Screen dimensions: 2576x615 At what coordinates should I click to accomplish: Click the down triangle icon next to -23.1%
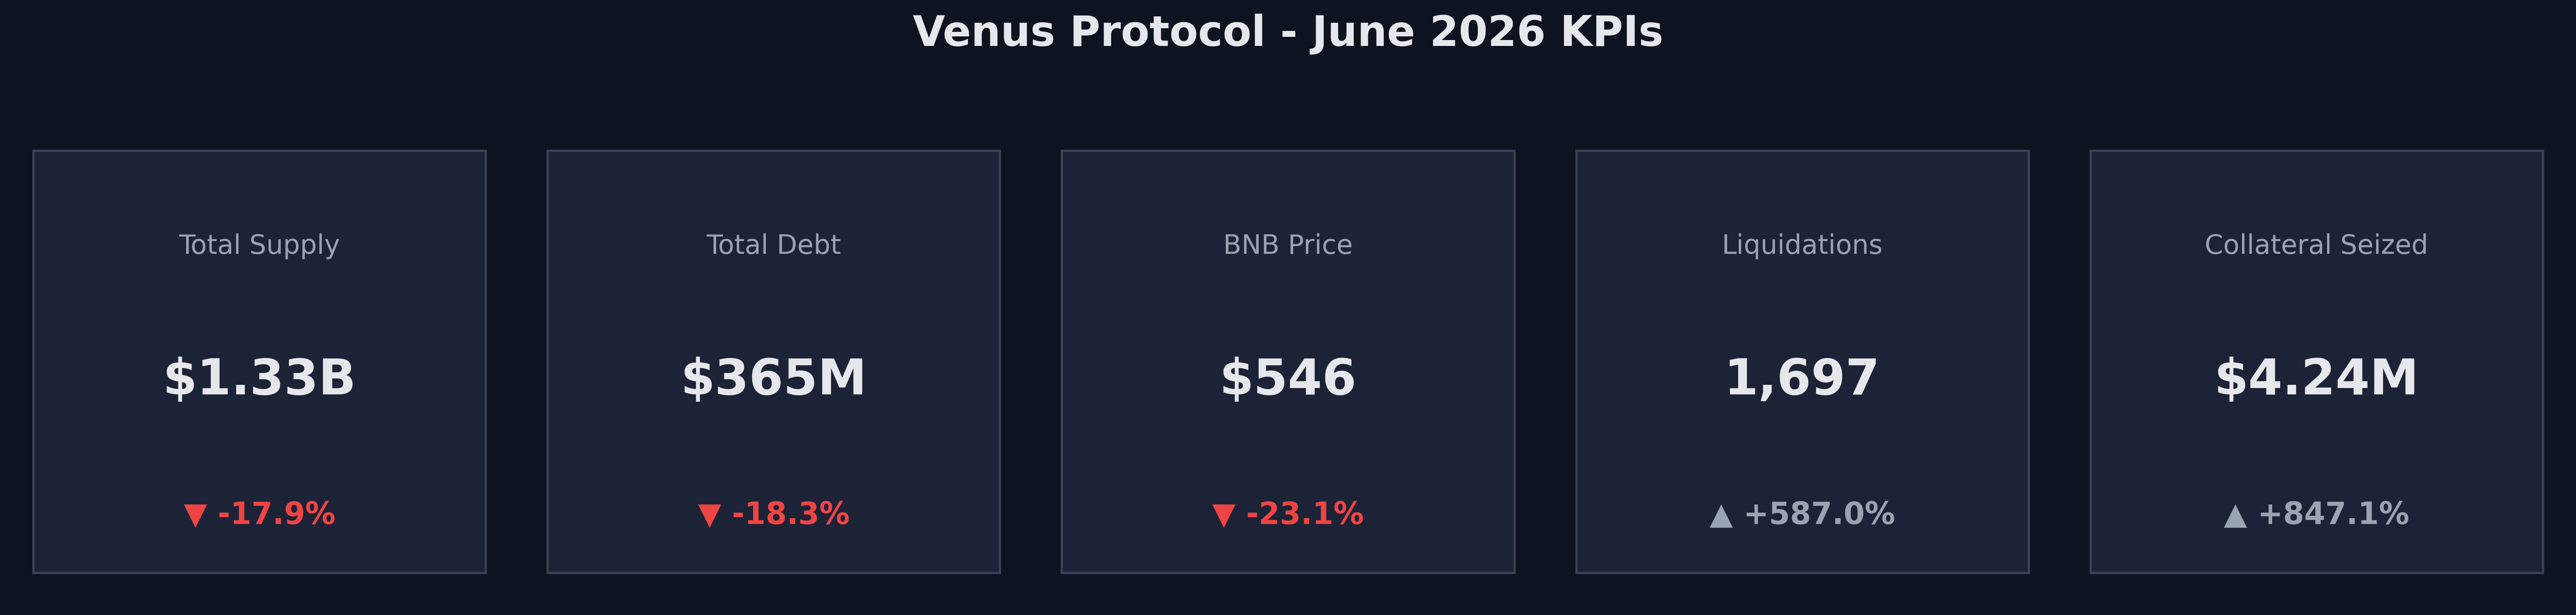pos(1223,516)
